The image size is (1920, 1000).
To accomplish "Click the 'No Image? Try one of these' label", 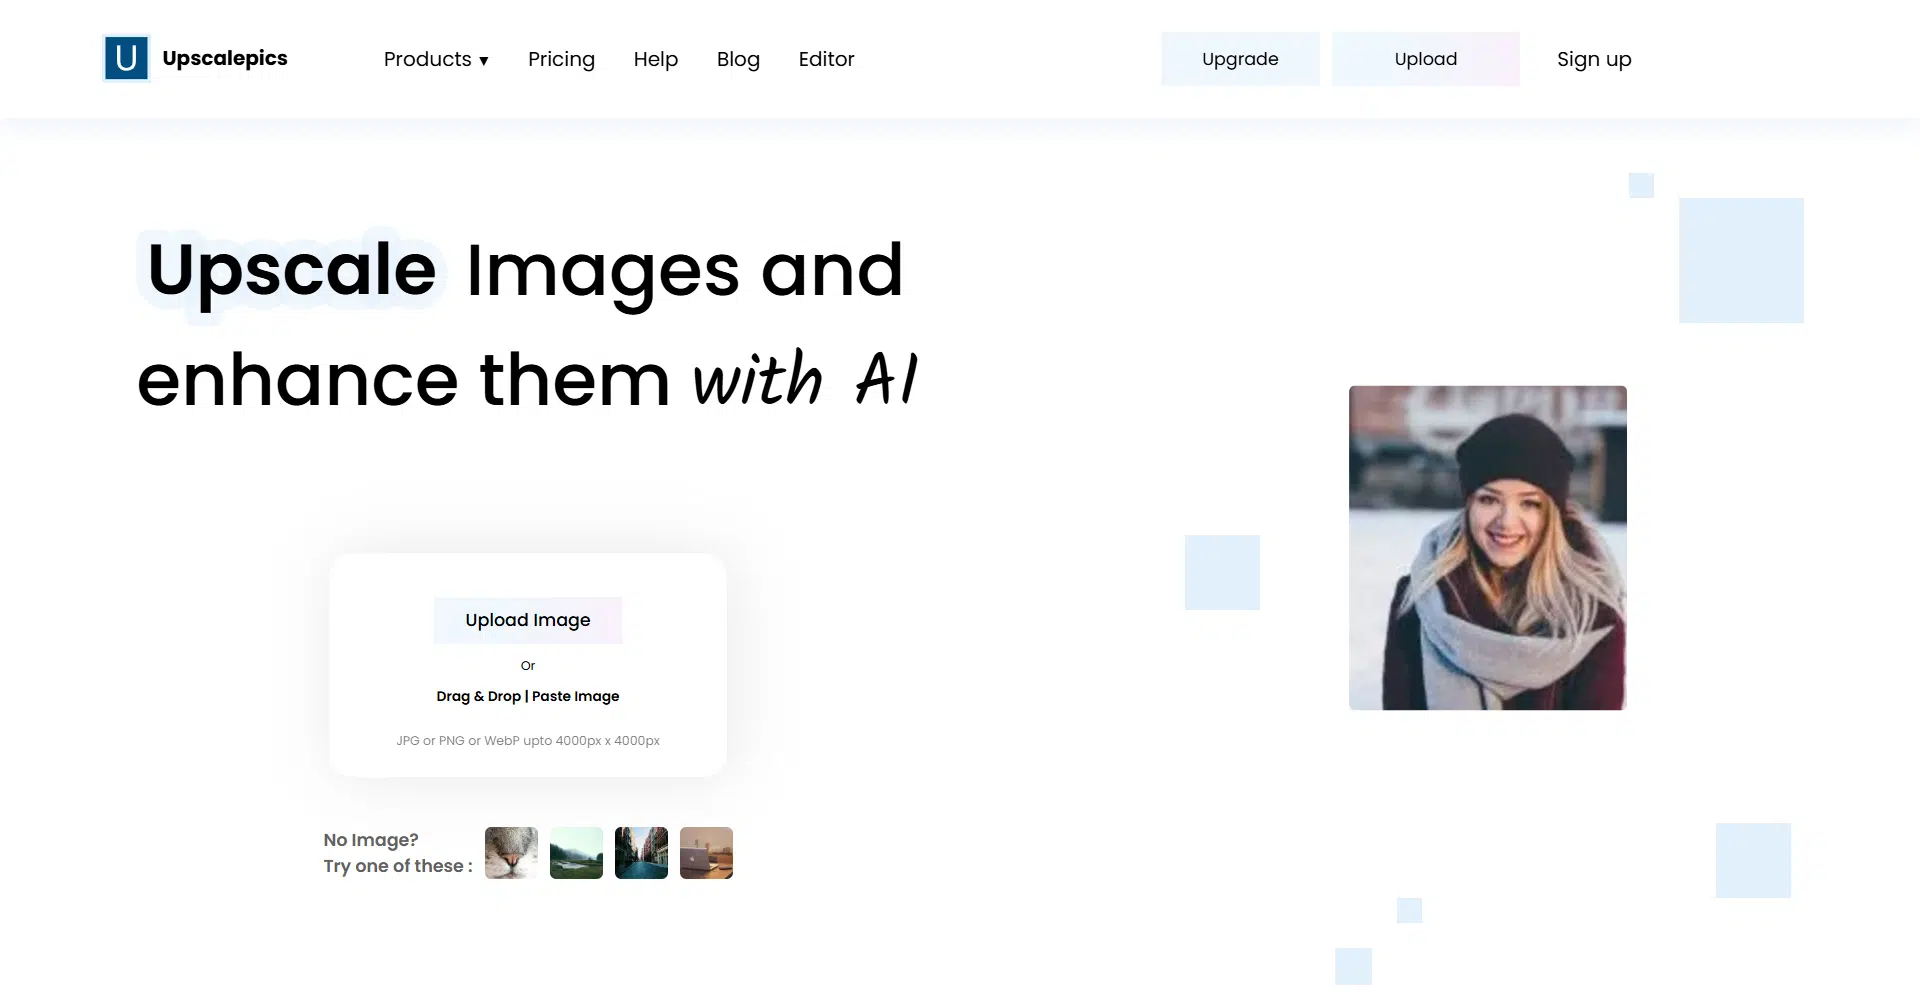I will point(397,853).
